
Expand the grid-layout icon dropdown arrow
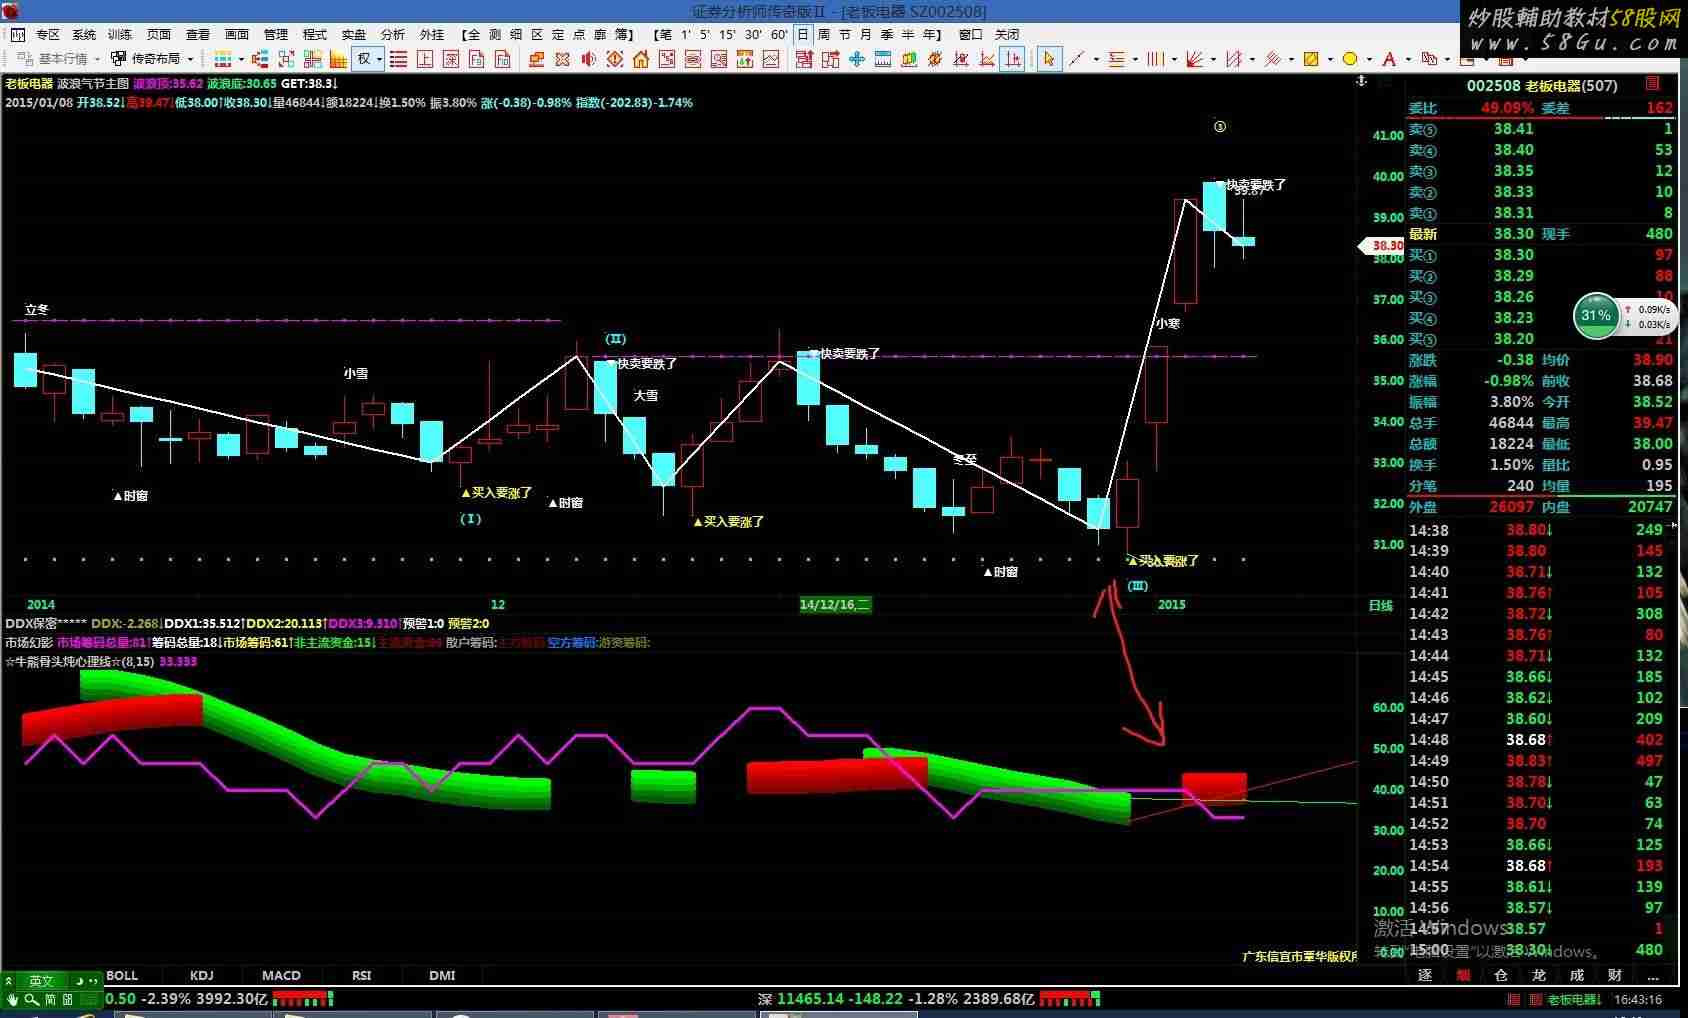241,60
